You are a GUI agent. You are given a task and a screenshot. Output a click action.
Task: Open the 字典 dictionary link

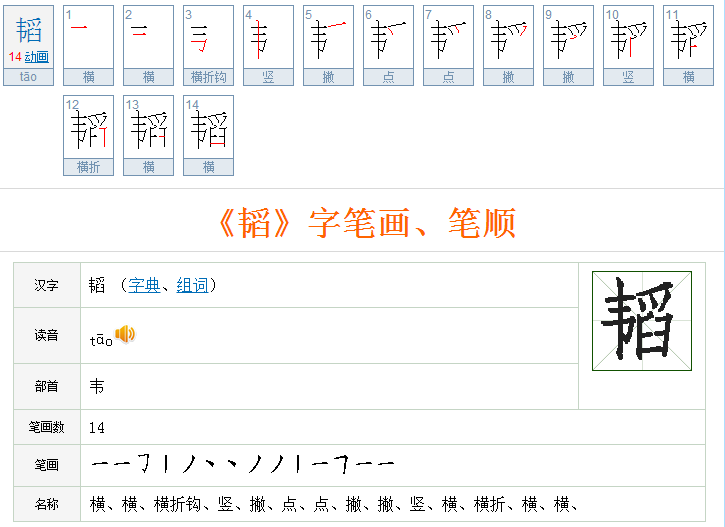[144, 285]
